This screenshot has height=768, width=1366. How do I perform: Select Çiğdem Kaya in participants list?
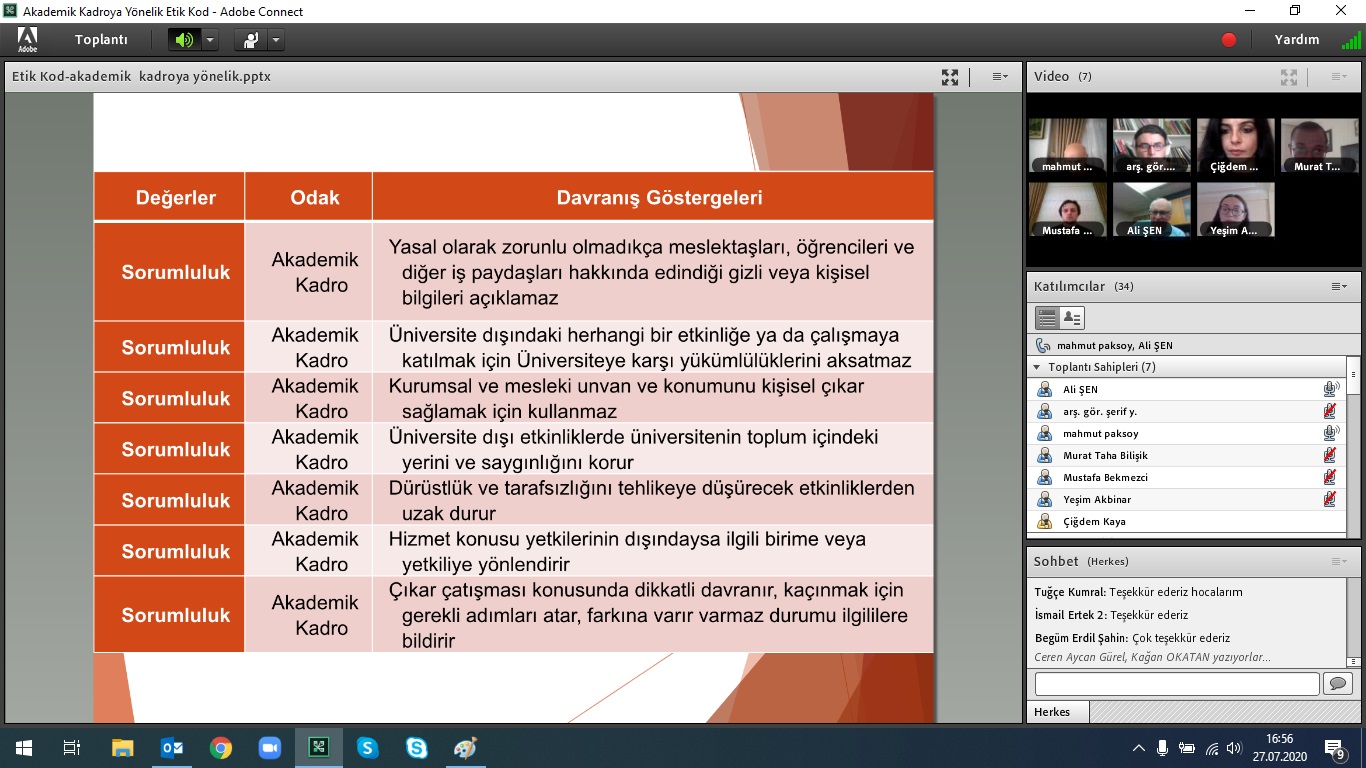point(1094,522)
